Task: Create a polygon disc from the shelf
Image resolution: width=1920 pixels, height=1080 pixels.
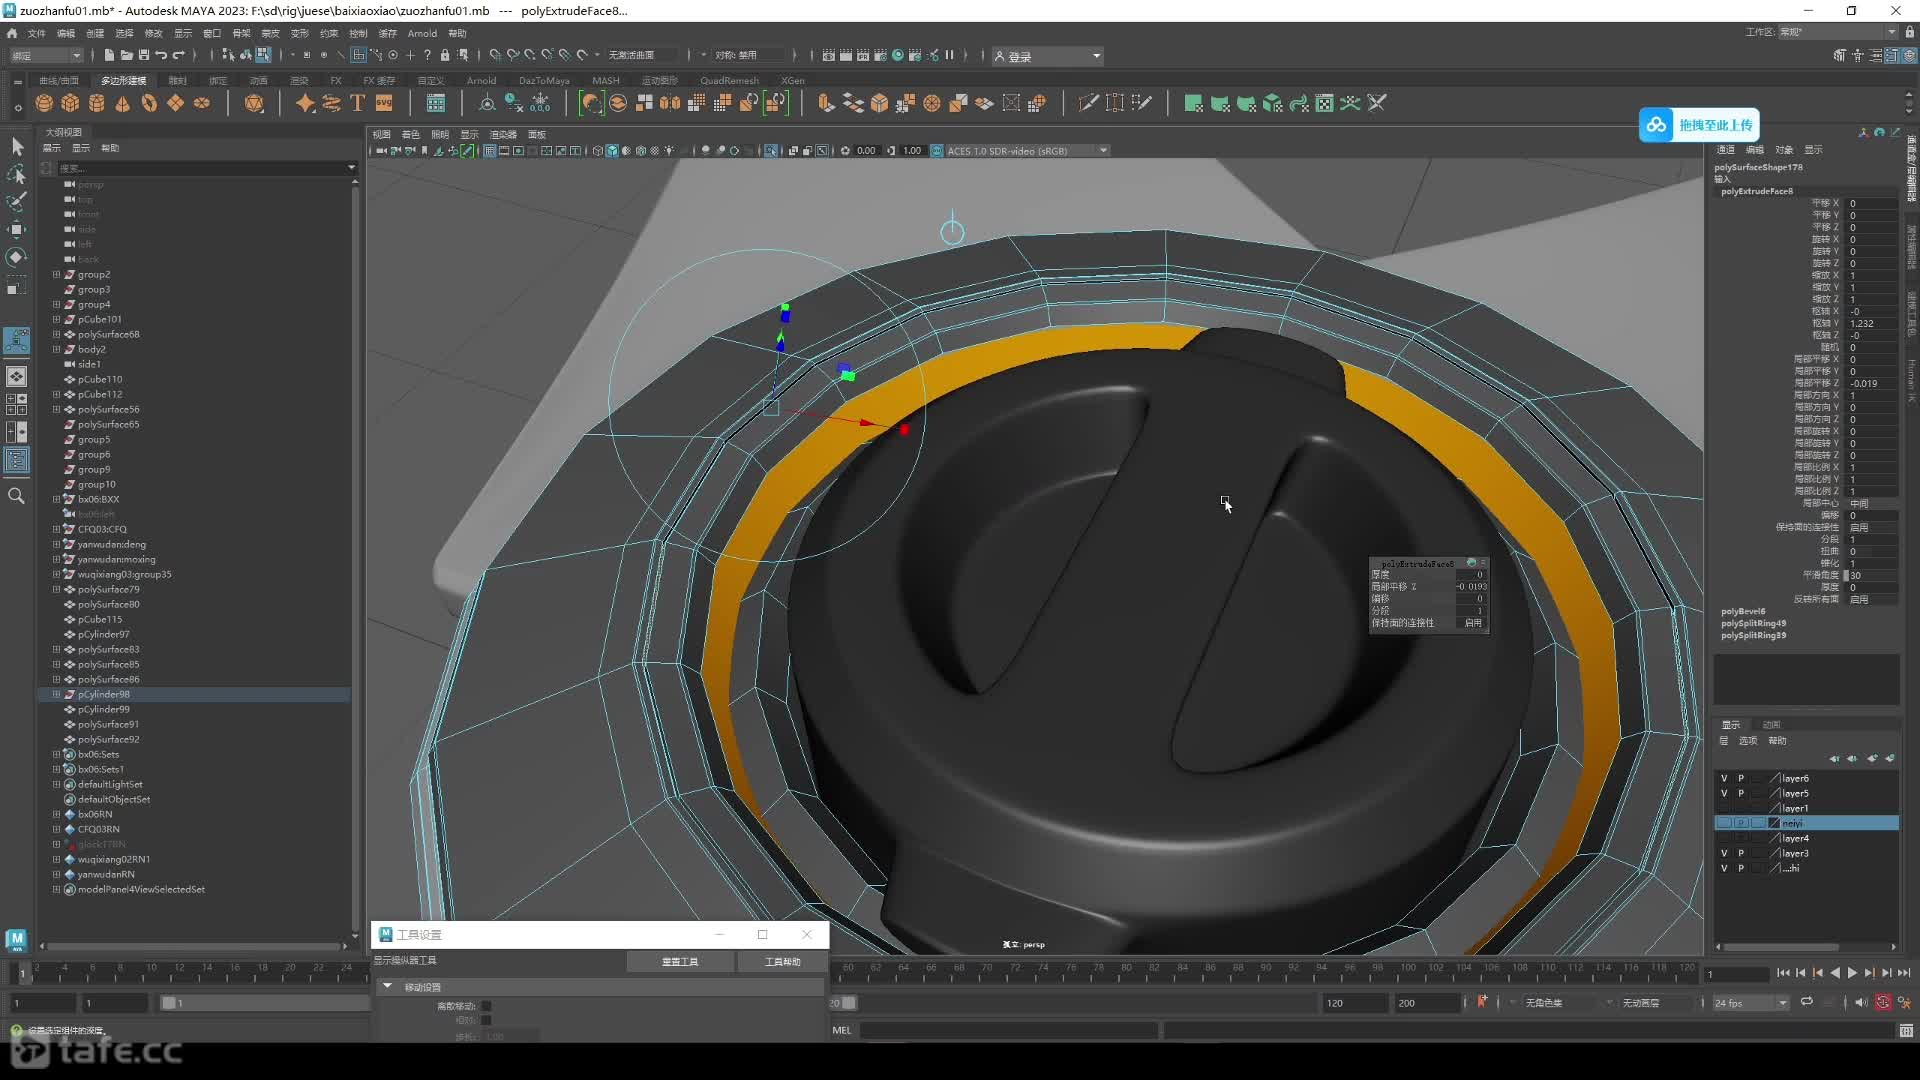Action: pos(201,103)
